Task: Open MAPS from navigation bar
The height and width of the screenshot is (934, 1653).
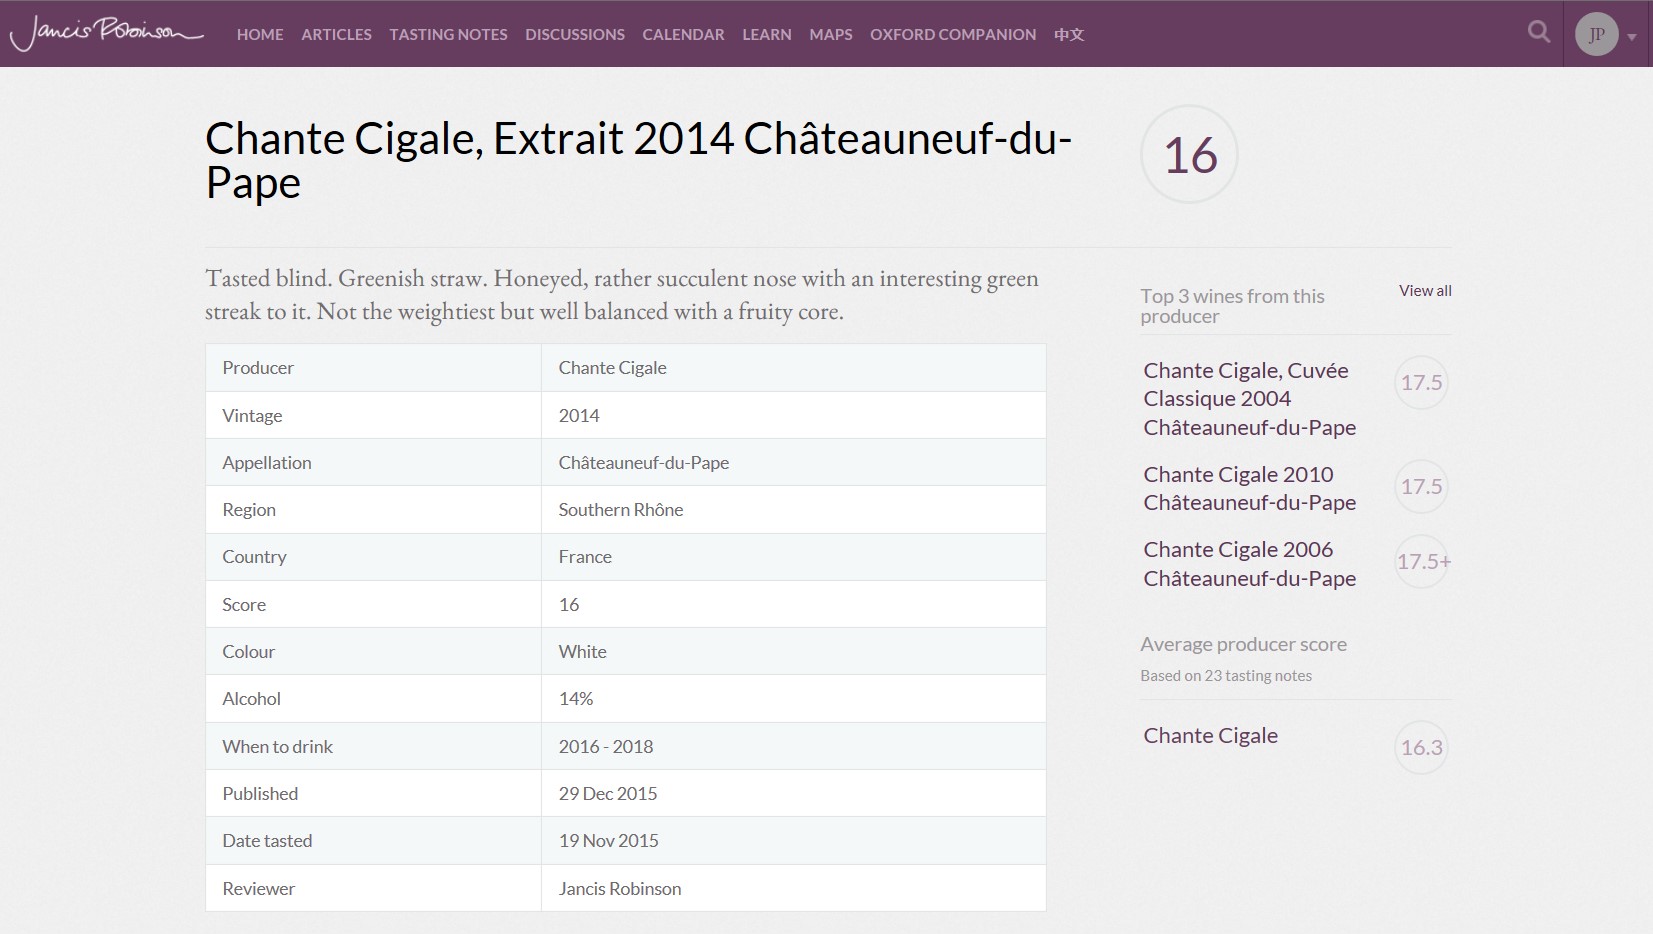Action: point(831,34)
